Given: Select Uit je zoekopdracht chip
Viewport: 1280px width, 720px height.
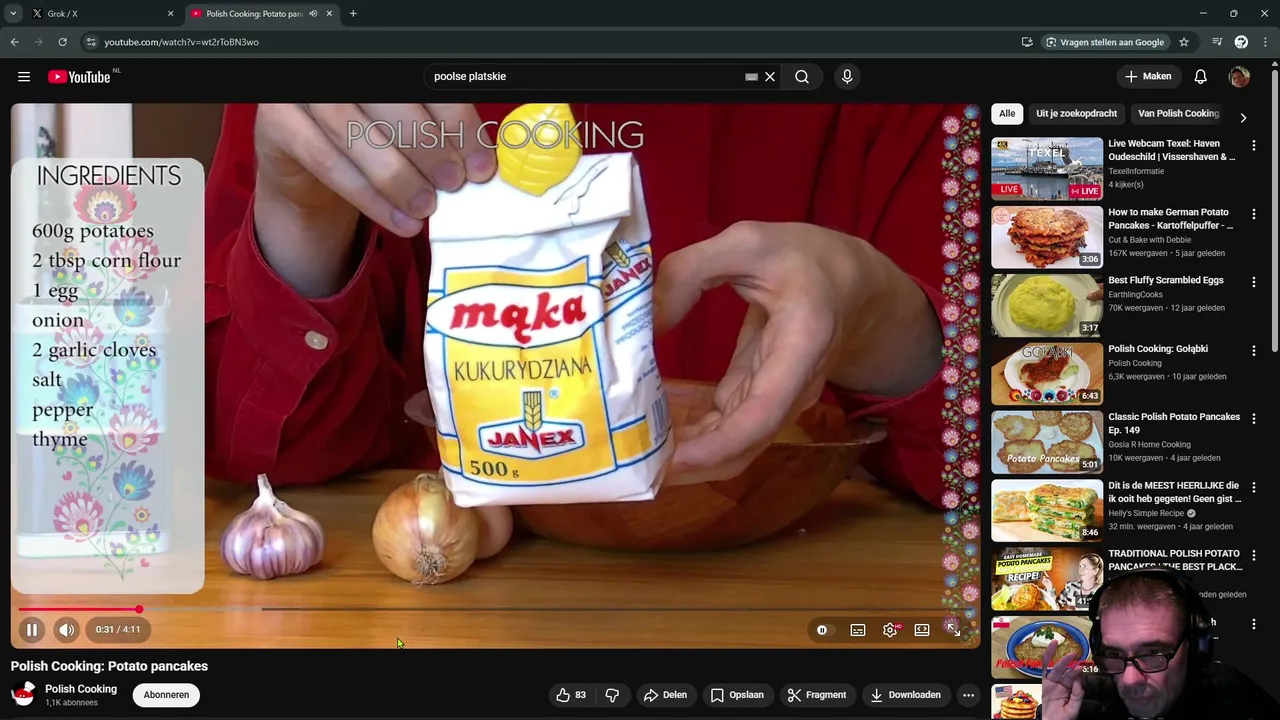Looking at the screenshot, I should tap(1076, 114).
